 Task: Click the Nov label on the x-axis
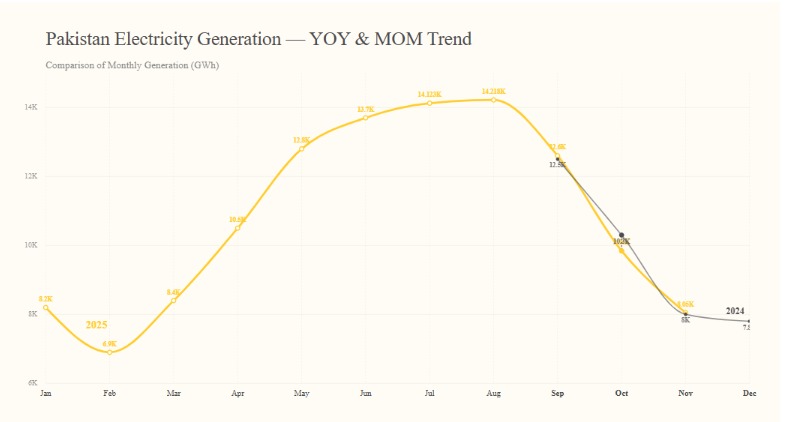[x=685, y=394]
